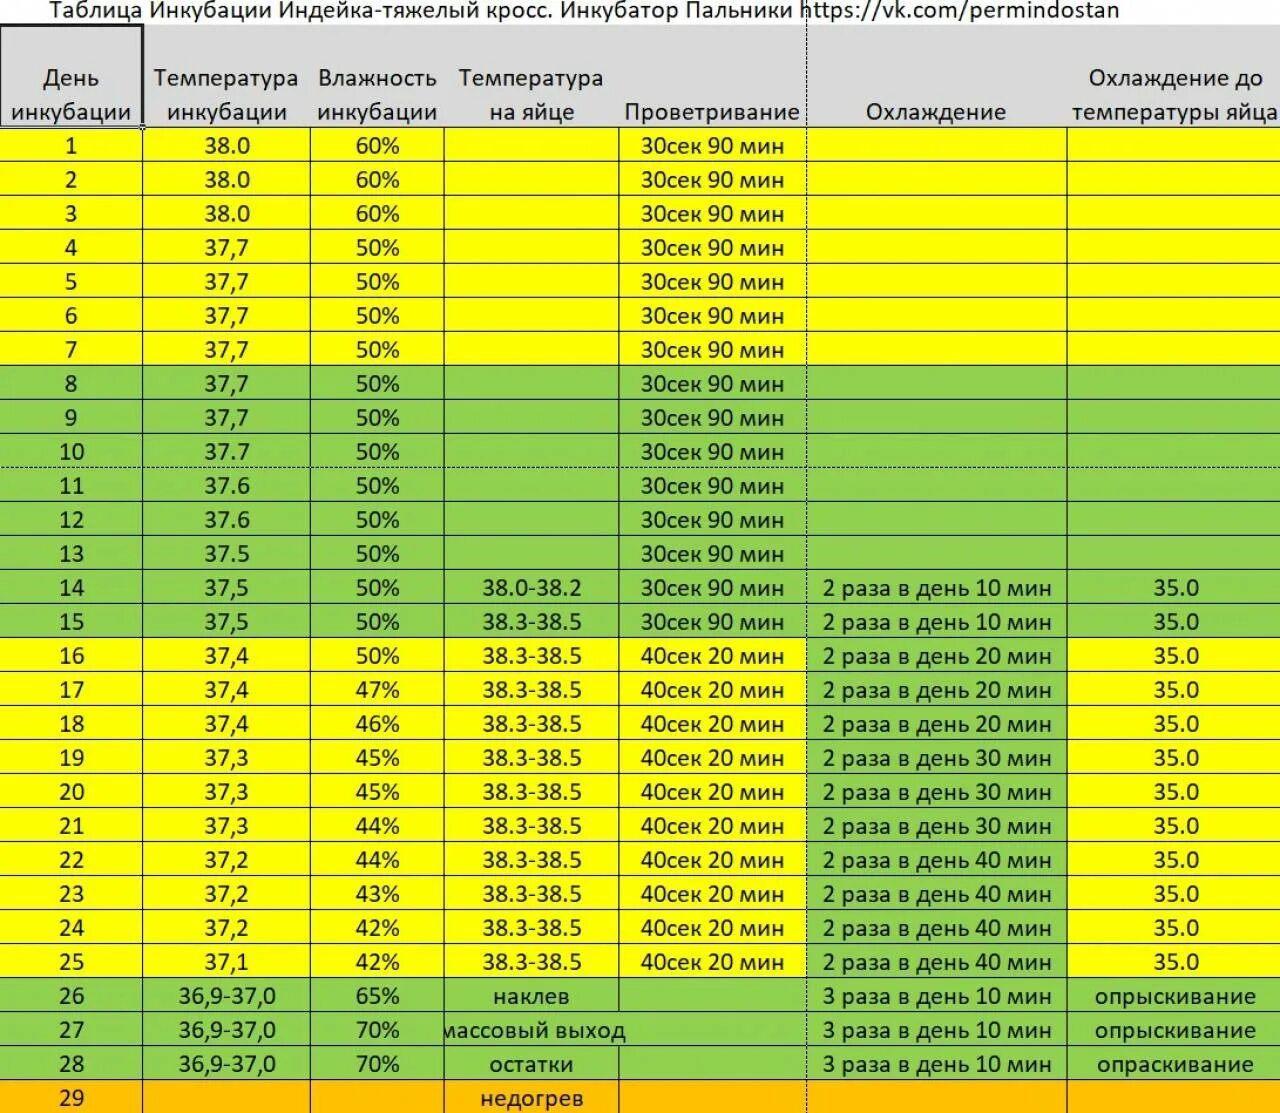Select '30сек 90 мин' in day 6 row
The height and width of the screenshot is (1113, 1280).
(x=712, y=316)
